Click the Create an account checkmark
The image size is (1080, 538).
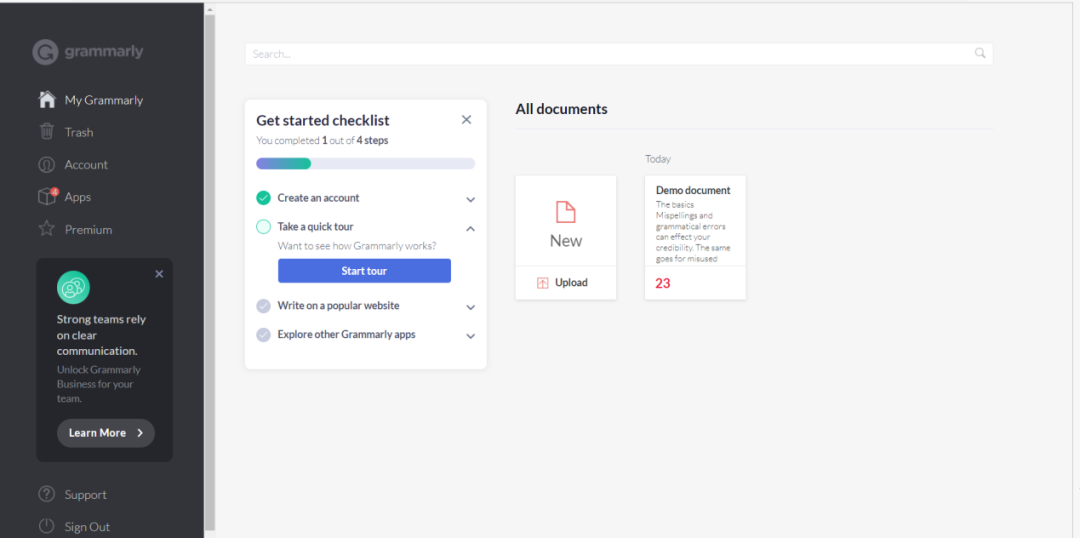pyautogui.click(x=263, y=198)
